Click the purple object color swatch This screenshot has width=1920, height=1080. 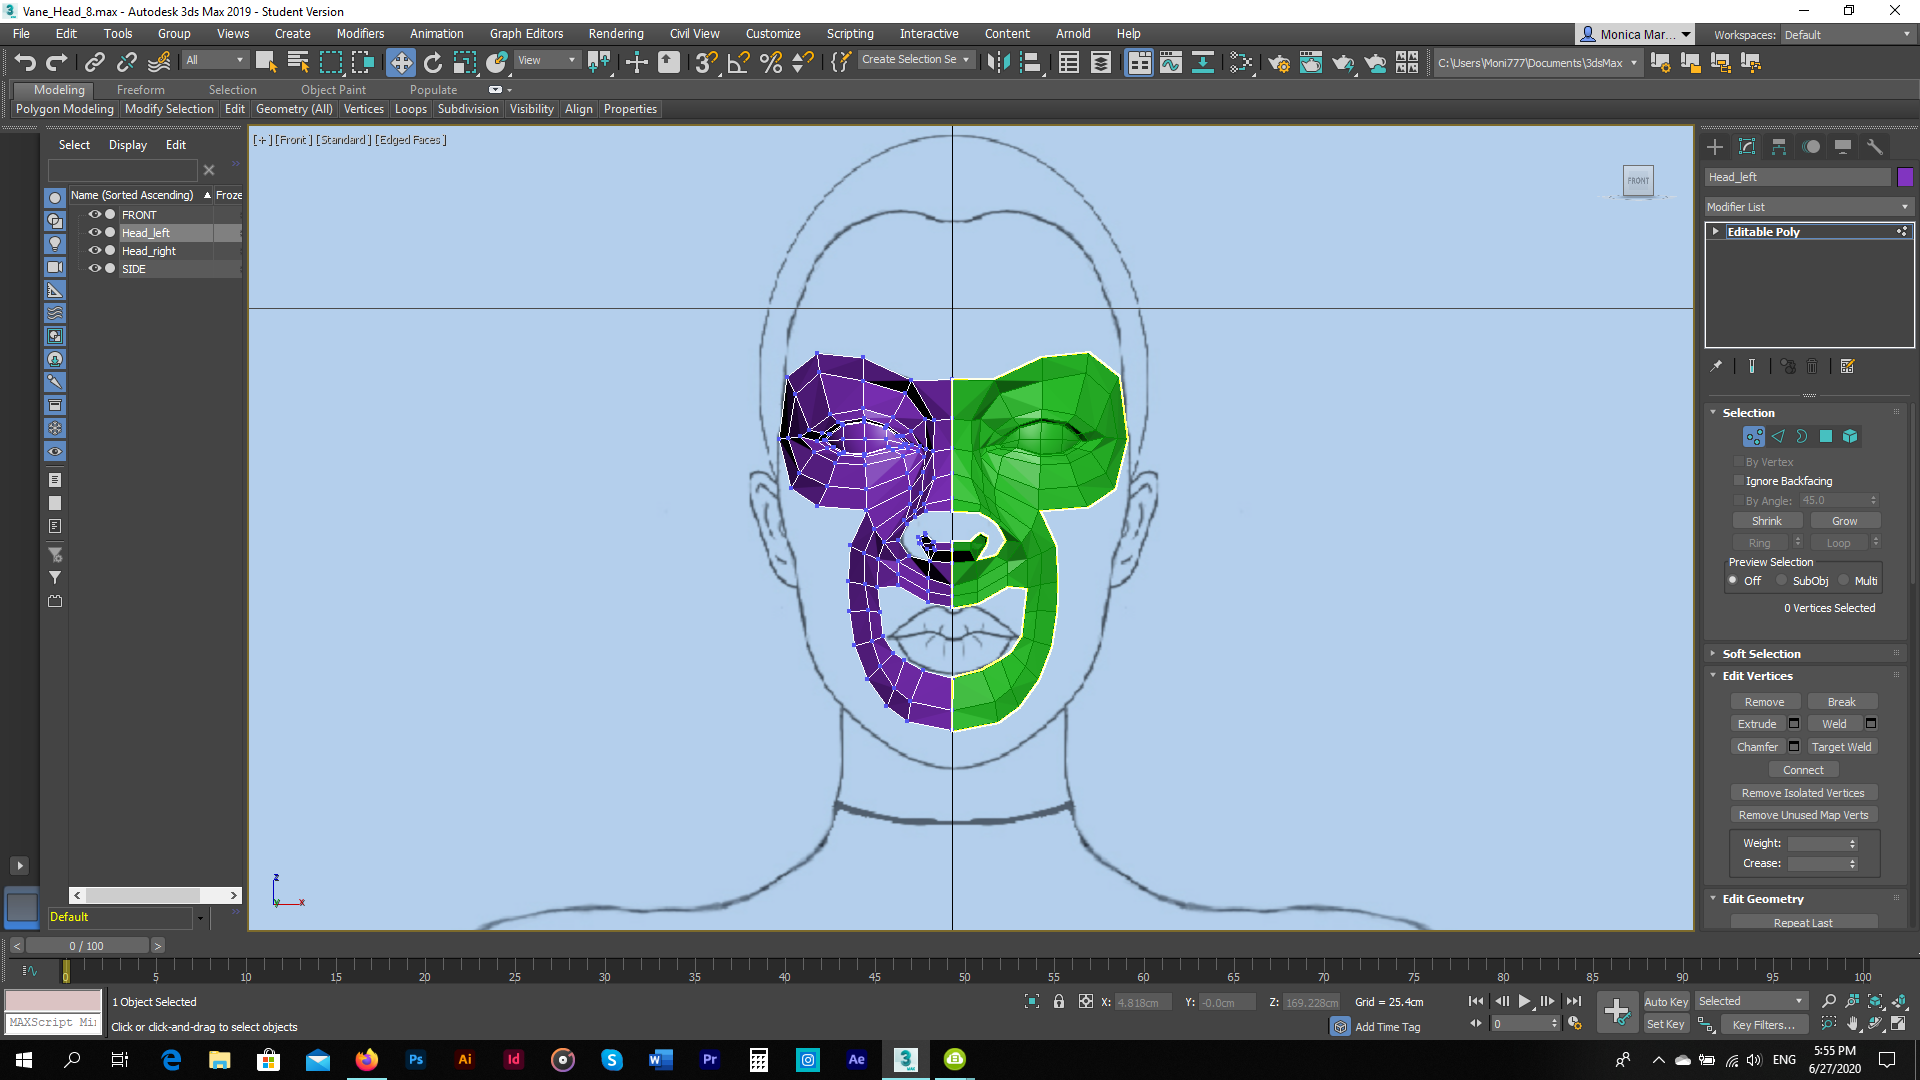1905,177
